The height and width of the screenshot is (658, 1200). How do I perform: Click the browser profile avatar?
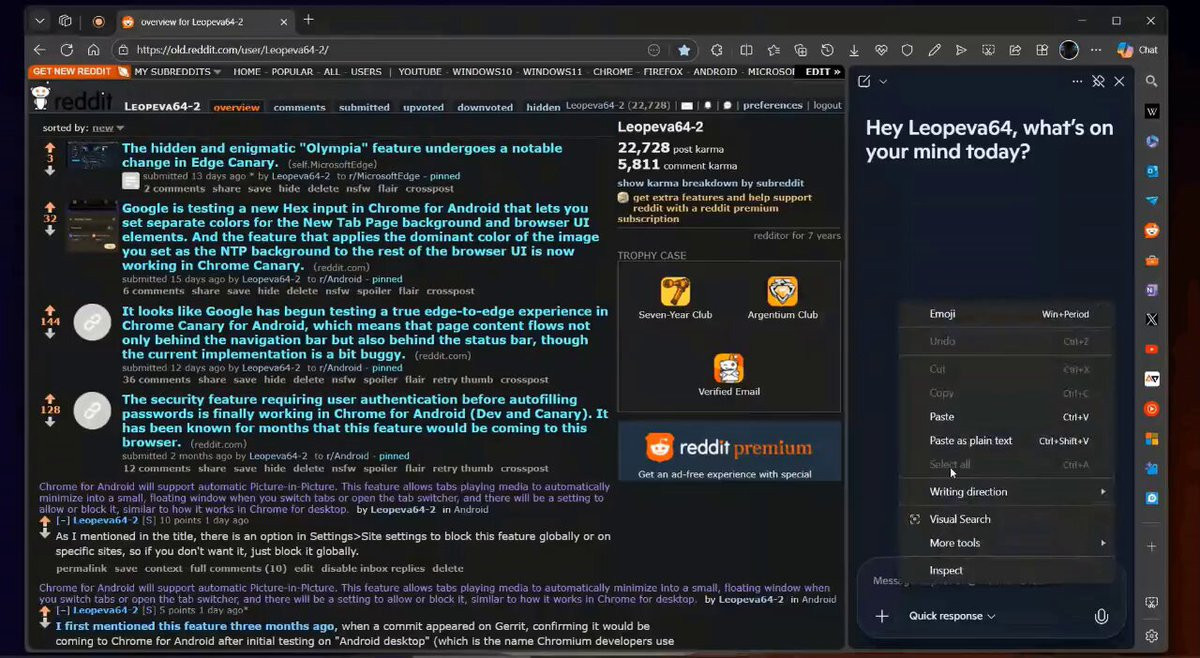(x=1069, y=50)
